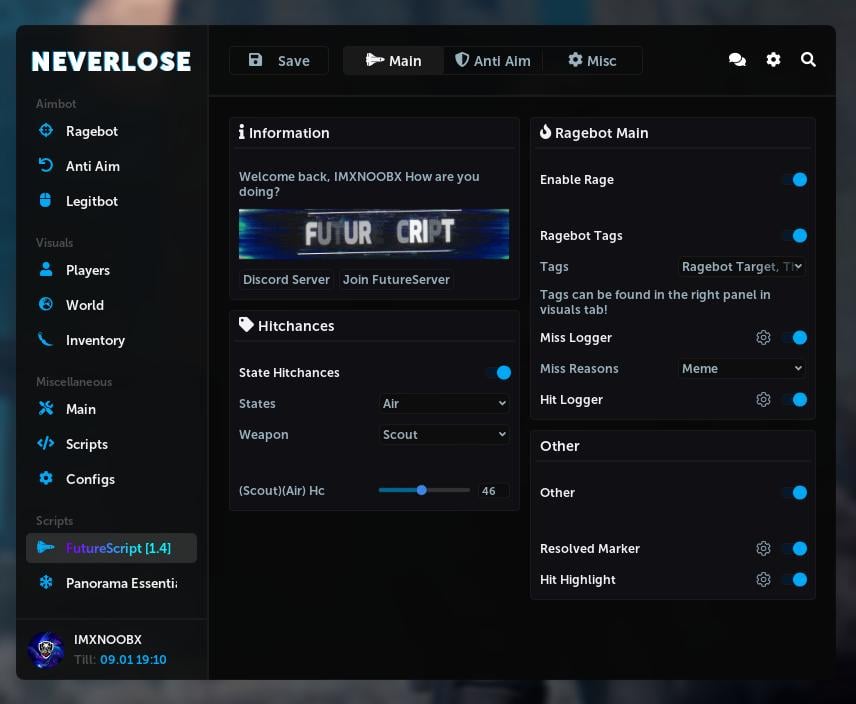This screenshot has width=856, height=704.
Task: Open the Miss Reasons dropdown showing Meme
Action: [x=741, y=368]
